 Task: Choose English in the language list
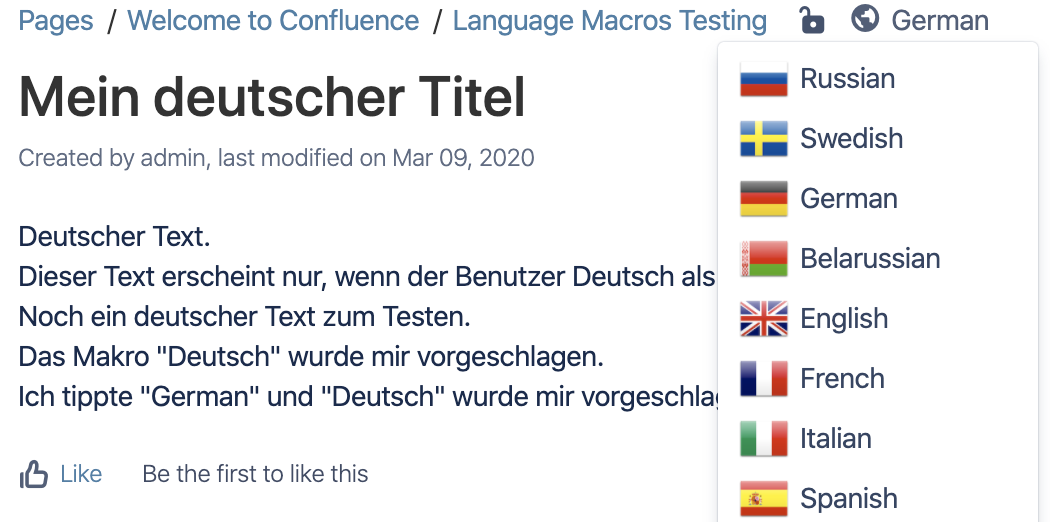coord(878,319)
